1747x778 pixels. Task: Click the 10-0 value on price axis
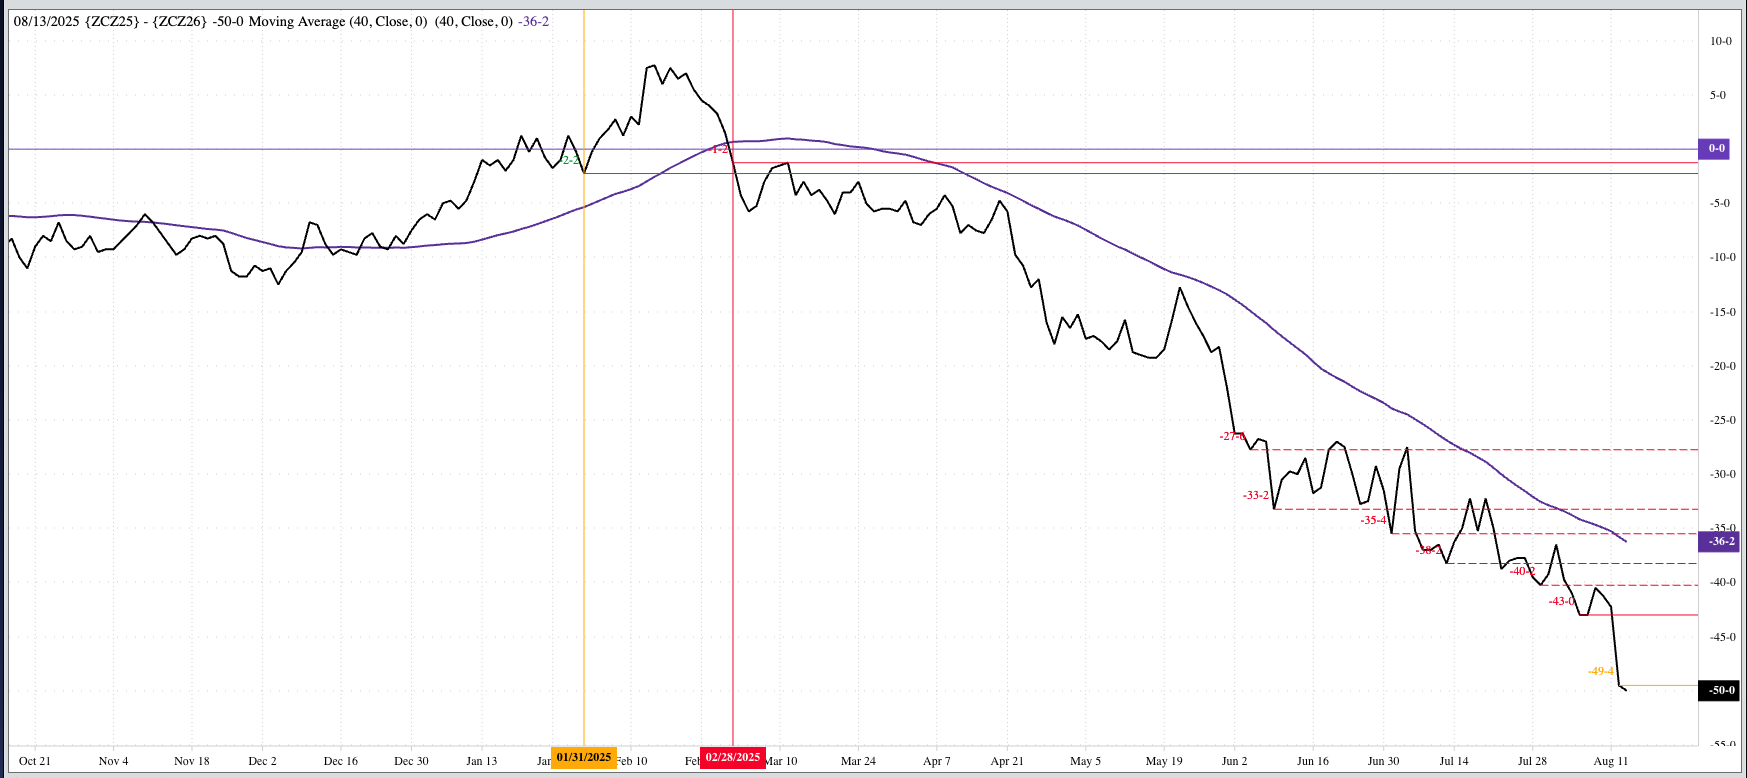click(x=1720, y=41)
